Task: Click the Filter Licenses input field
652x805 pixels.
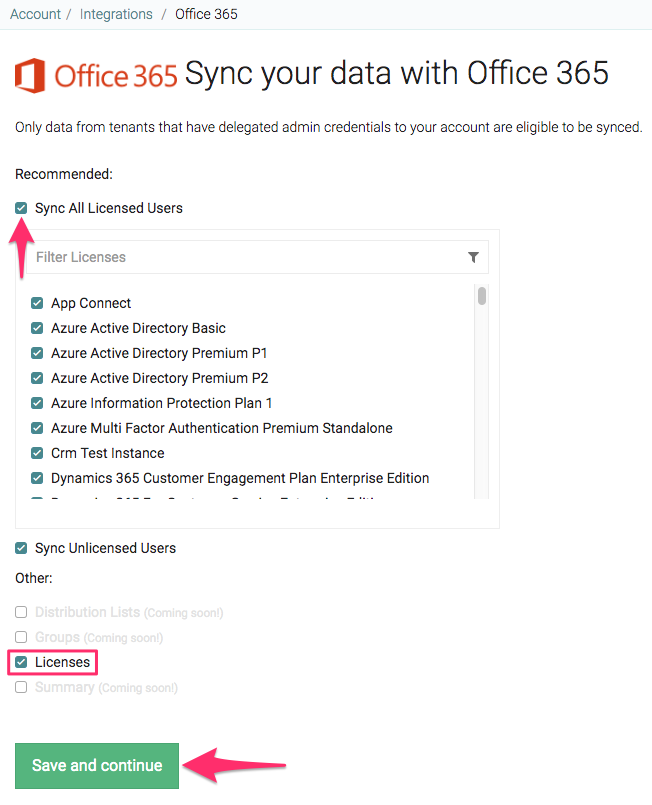Action: (x=240, y=257)
